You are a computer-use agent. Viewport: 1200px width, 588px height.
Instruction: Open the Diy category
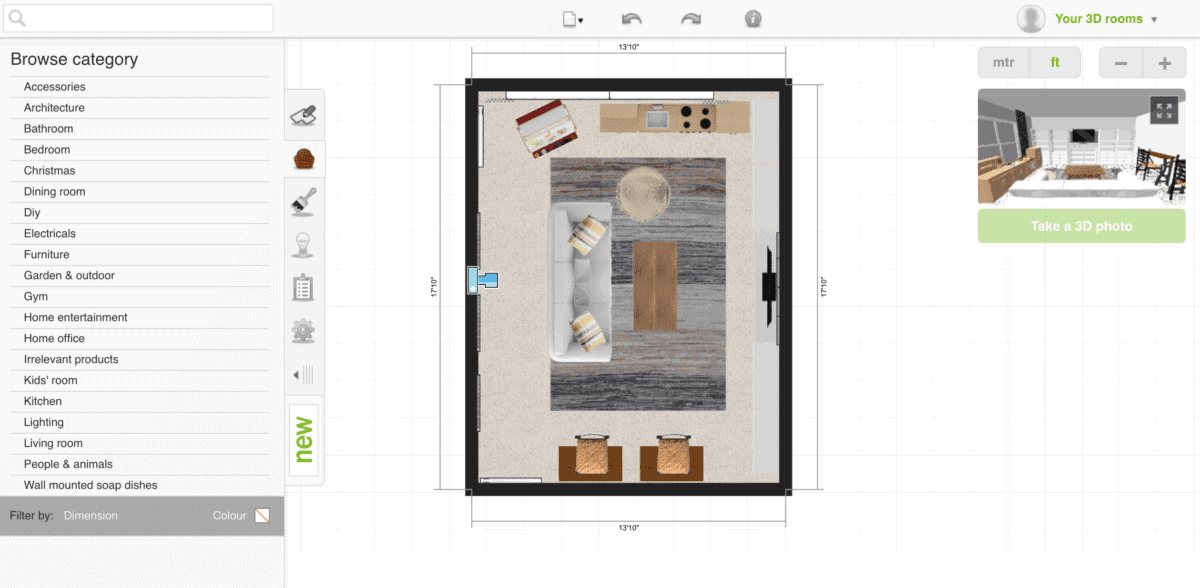pos(32,213)
